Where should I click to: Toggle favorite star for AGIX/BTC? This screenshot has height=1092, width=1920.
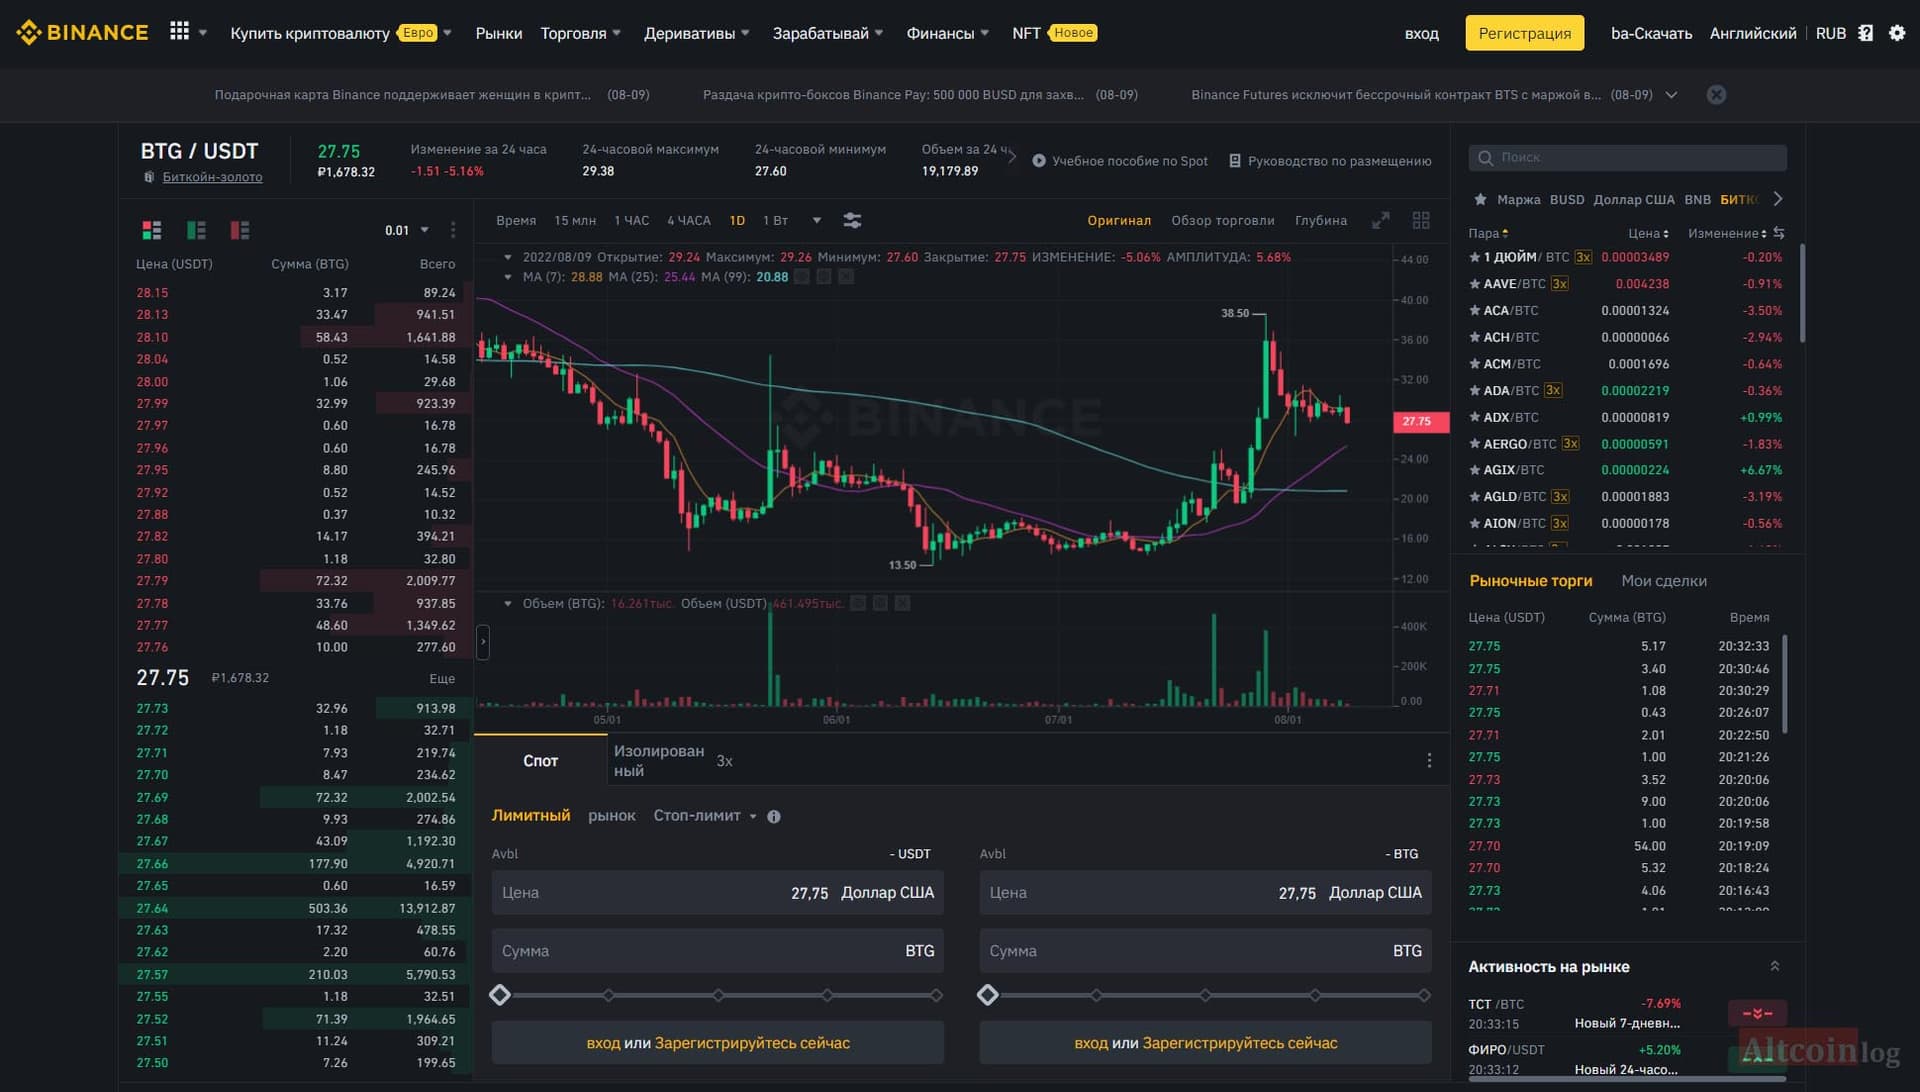pyautogui.click(x=1474, y=470)
